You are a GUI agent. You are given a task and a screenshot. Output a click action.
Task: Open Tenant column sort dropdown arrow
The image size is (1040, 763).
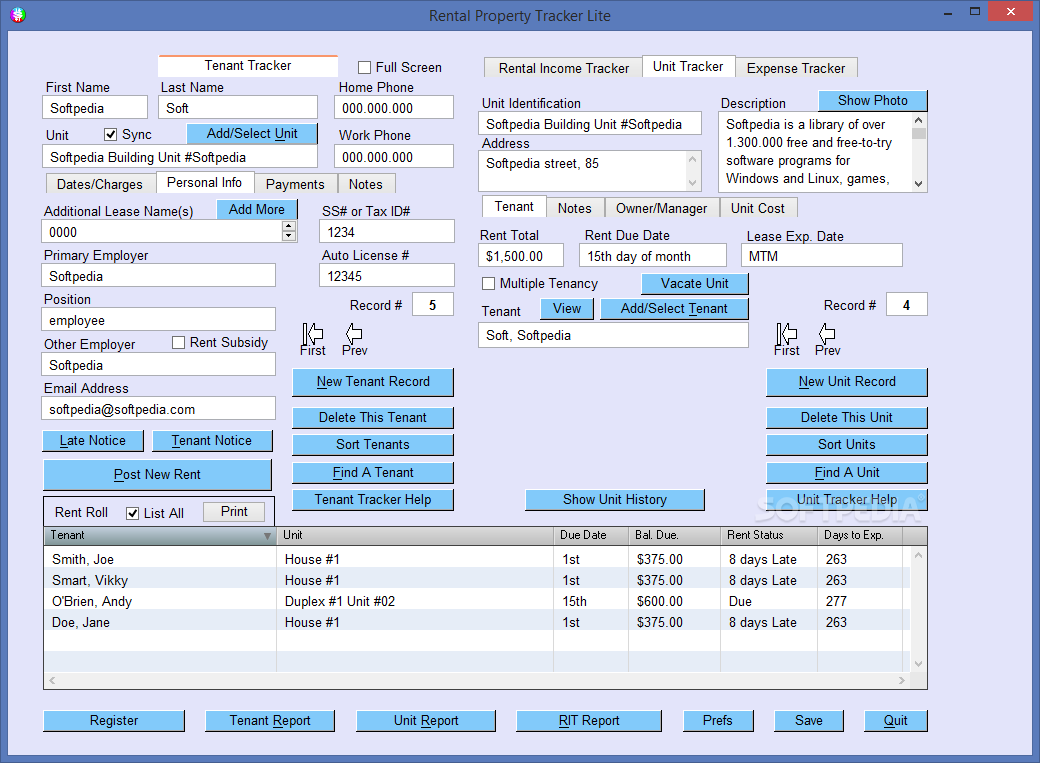267,535
